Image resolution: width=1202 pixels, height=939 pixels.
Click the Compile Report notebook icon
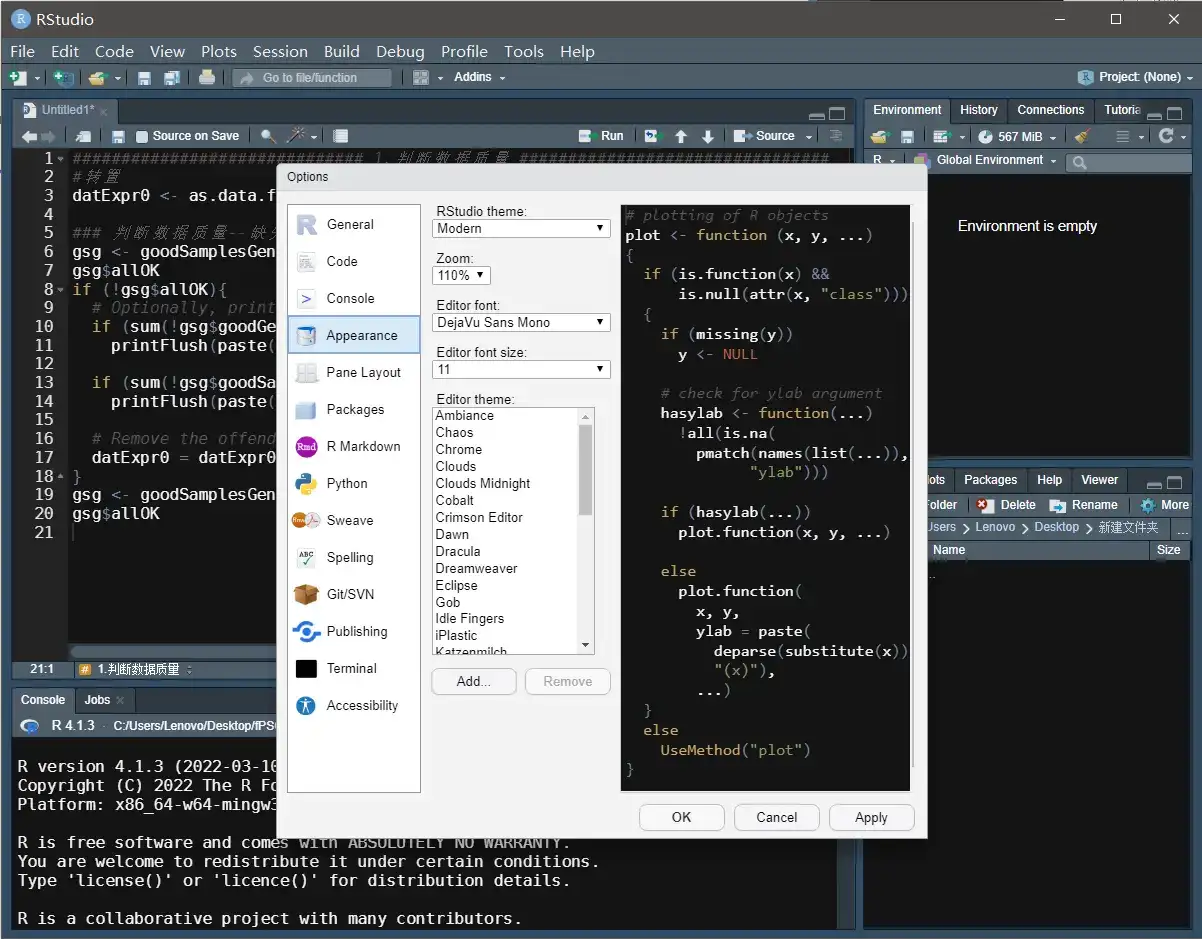(341, 136)
